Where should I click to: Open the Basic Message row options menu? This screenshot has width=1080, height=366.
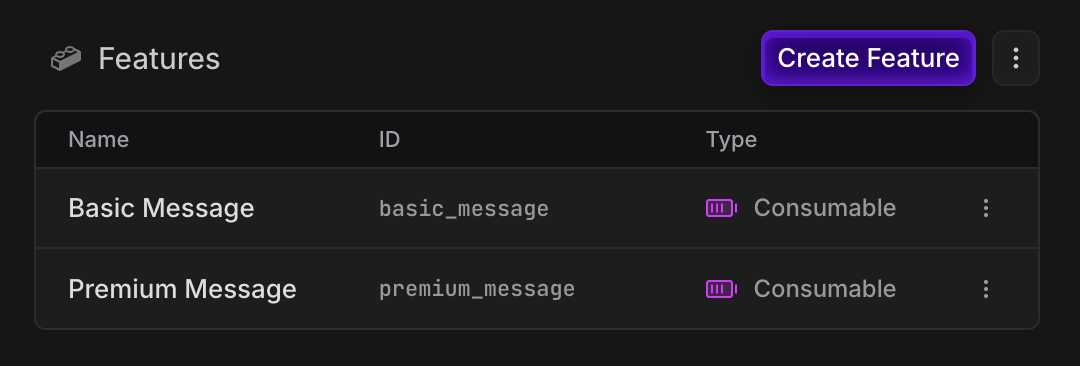tap(986, 208)
